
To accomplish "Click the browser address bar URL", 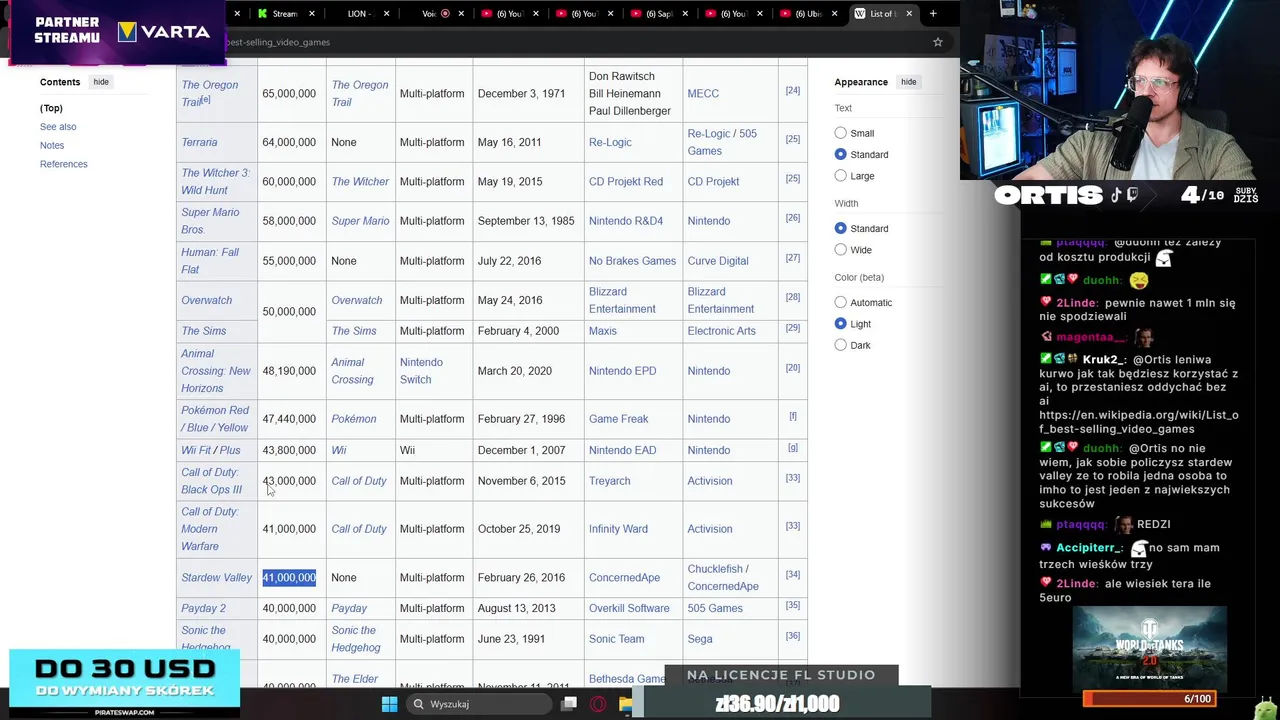I will [278, 42].
